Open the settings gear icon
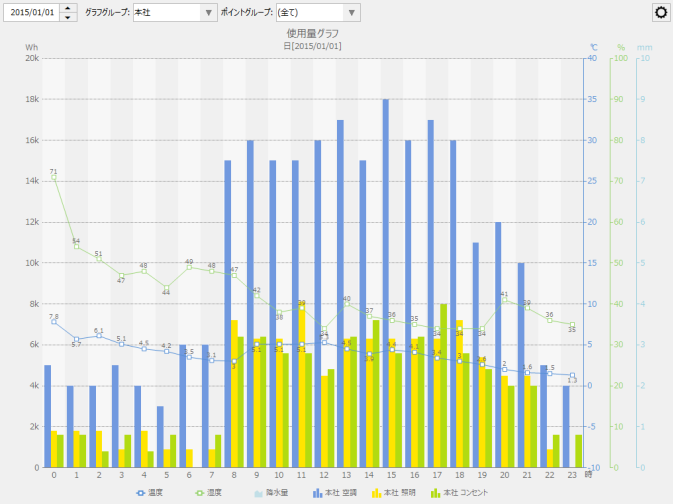673x504 pixels. point(660,12)
